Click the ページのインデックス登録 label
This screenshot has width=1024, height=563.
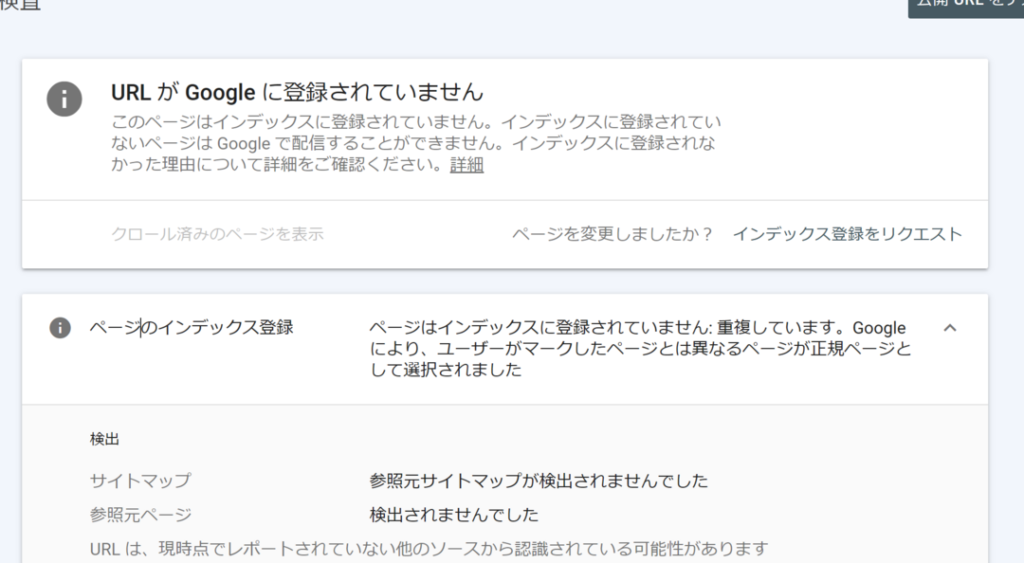click(x=191, y=327)
